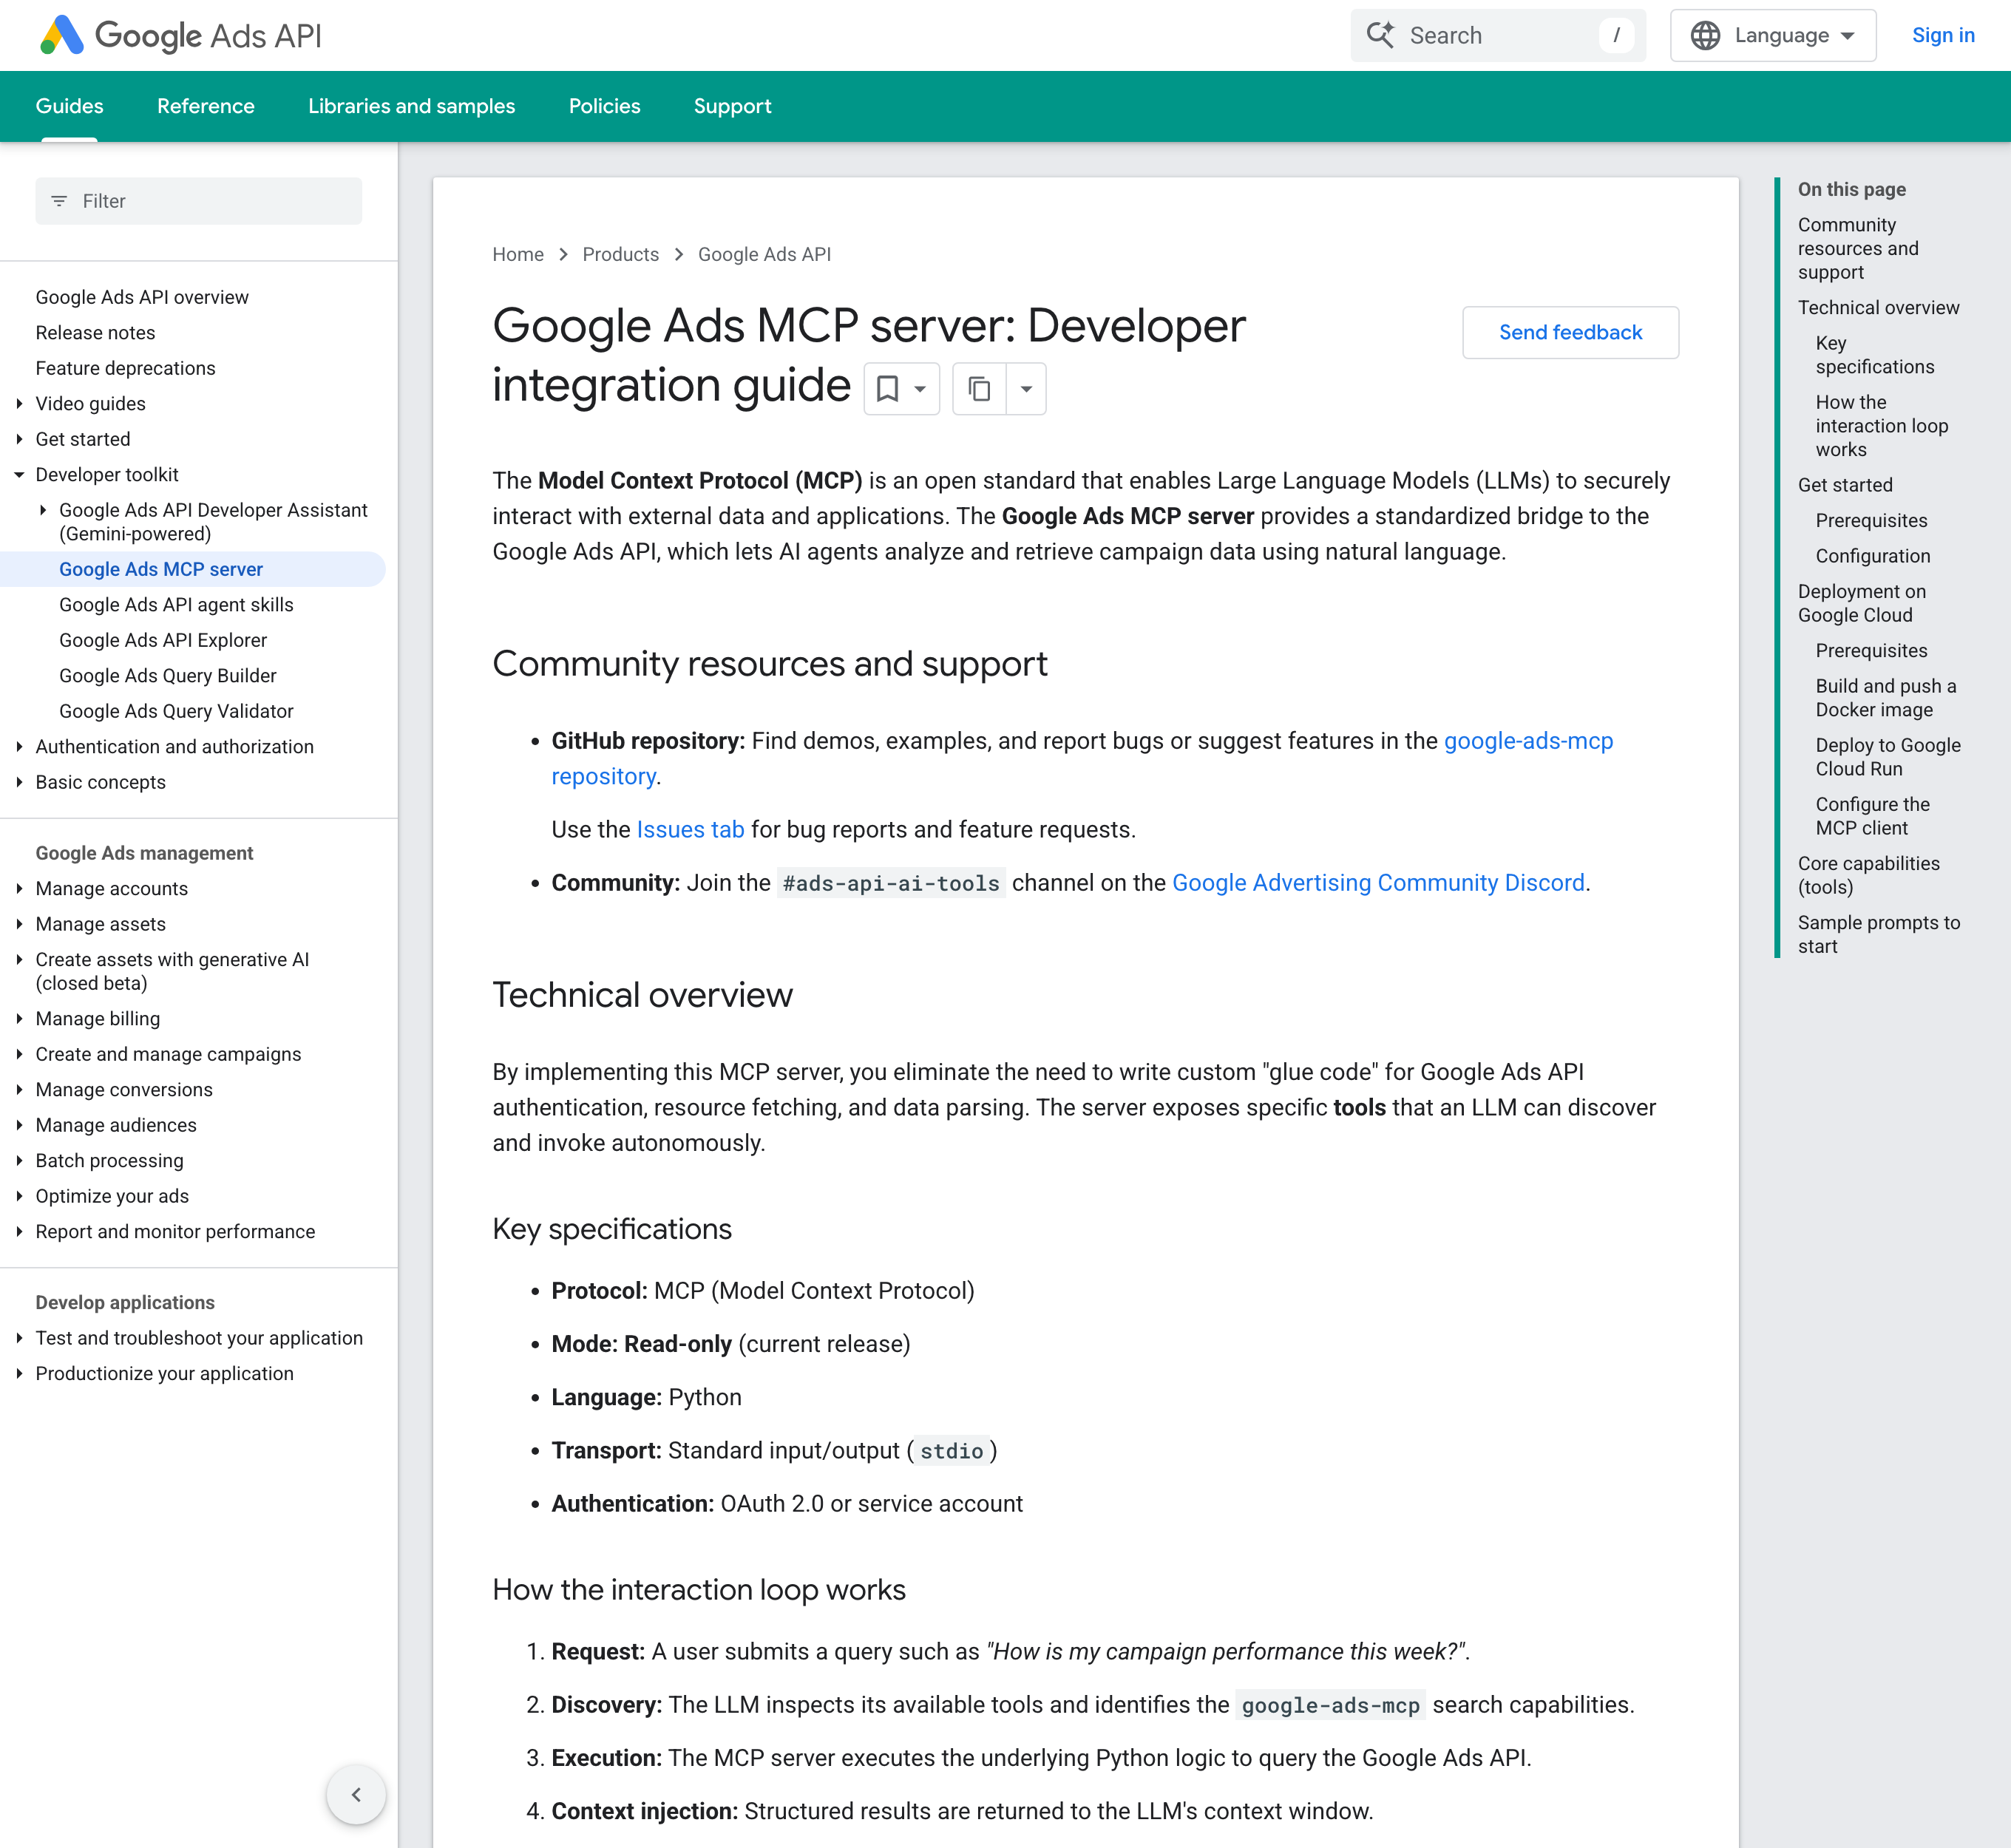
Task: Open Google Ads API Explorer
Action: [163, 640]
